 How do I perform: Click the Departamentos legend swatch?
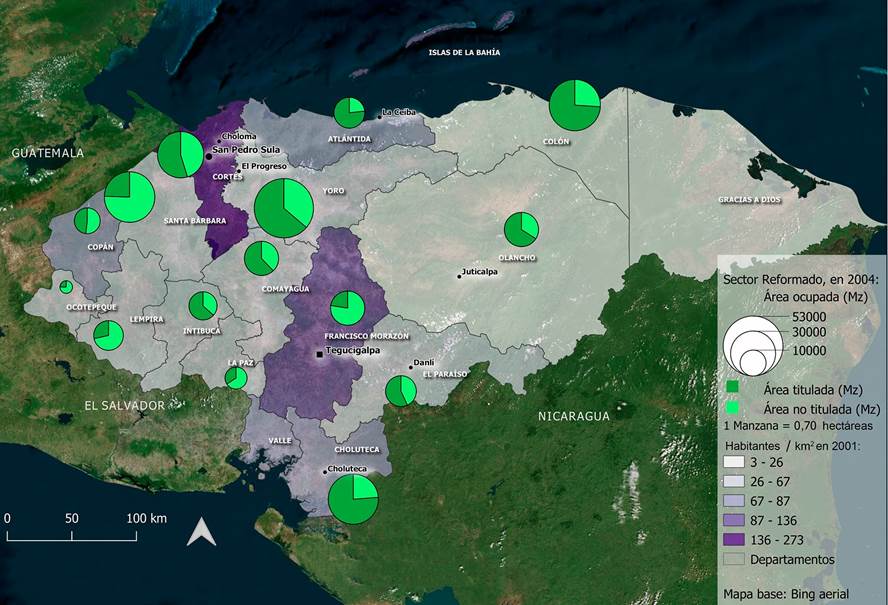[x=735, y=559]
